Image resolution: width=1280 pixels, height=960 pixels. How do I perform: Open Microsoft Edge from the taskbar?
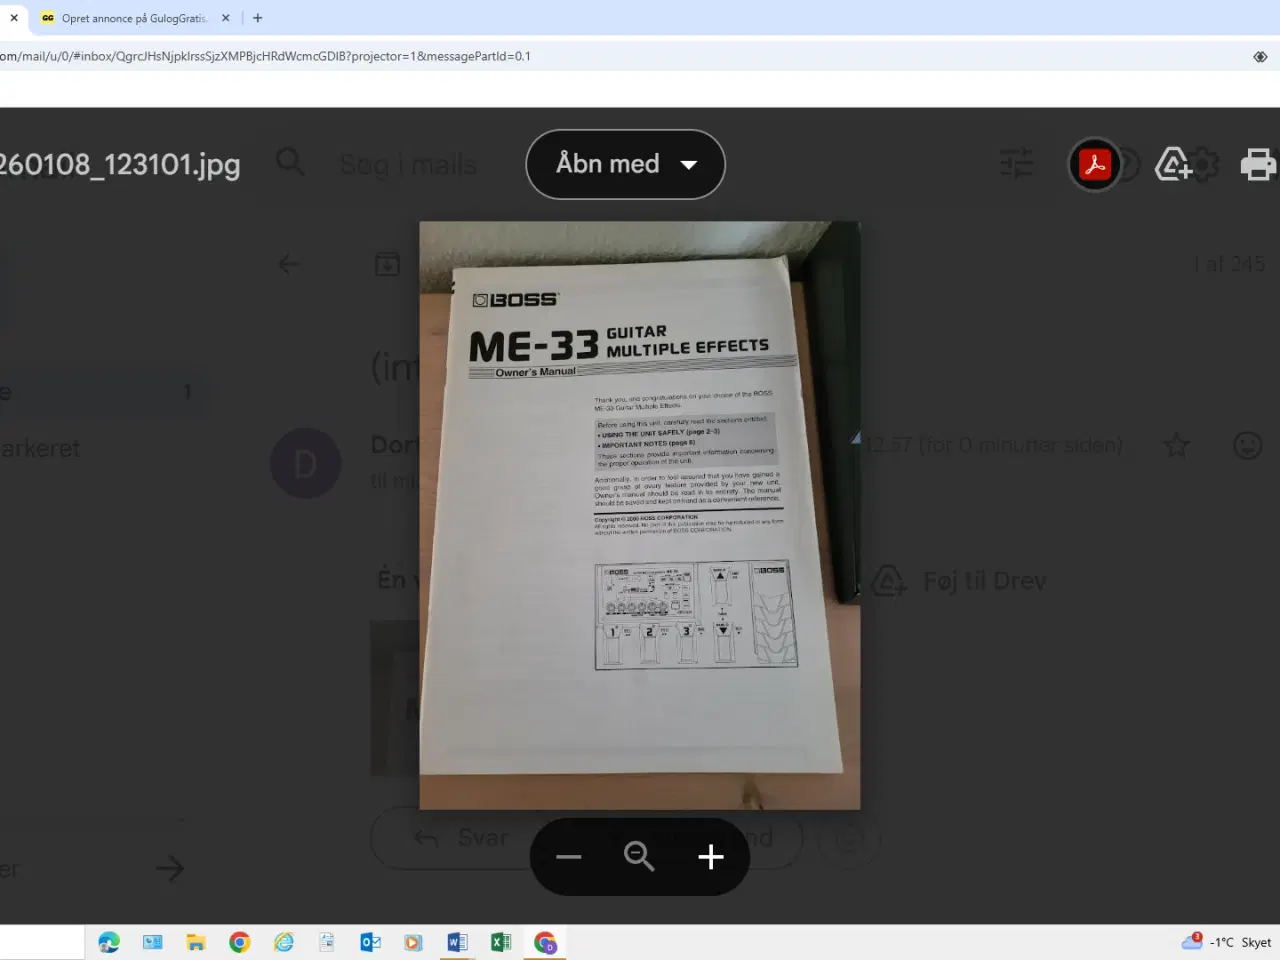[109, 942]
